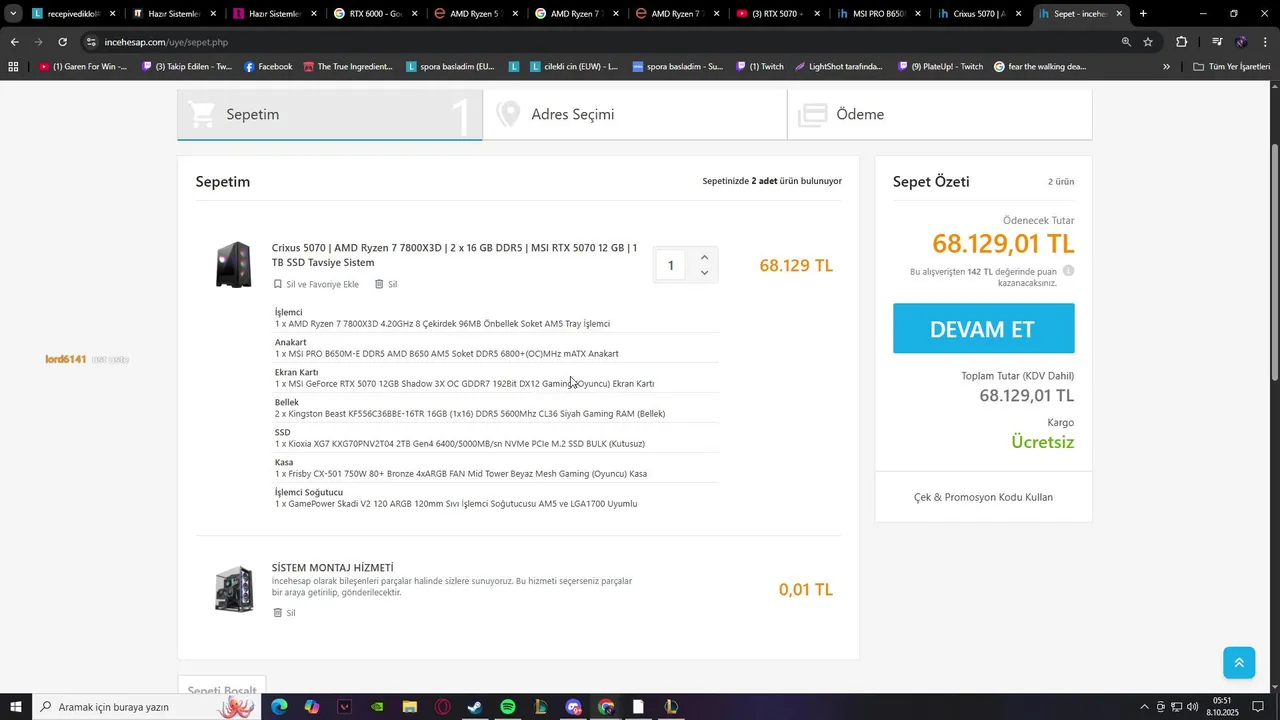The width and height of the screenshot is (1280, 720).
Task: Open Opera browser from the taskbar
Action: pyautogui.click(x=442, y=707)
